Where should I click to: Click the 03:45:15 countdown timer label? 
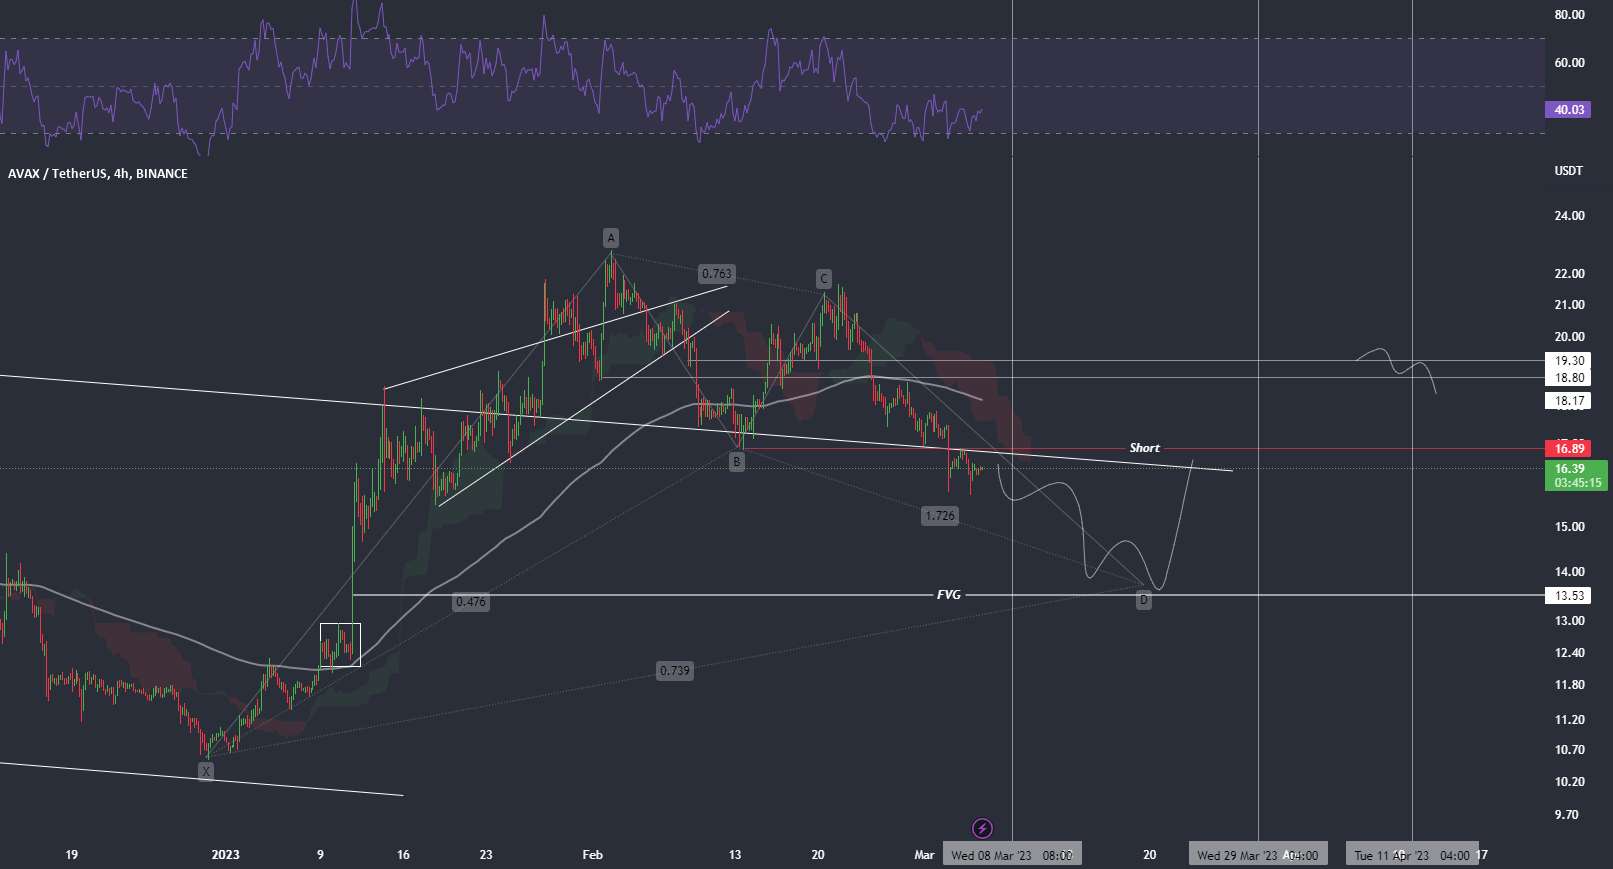click(1578, 483)
